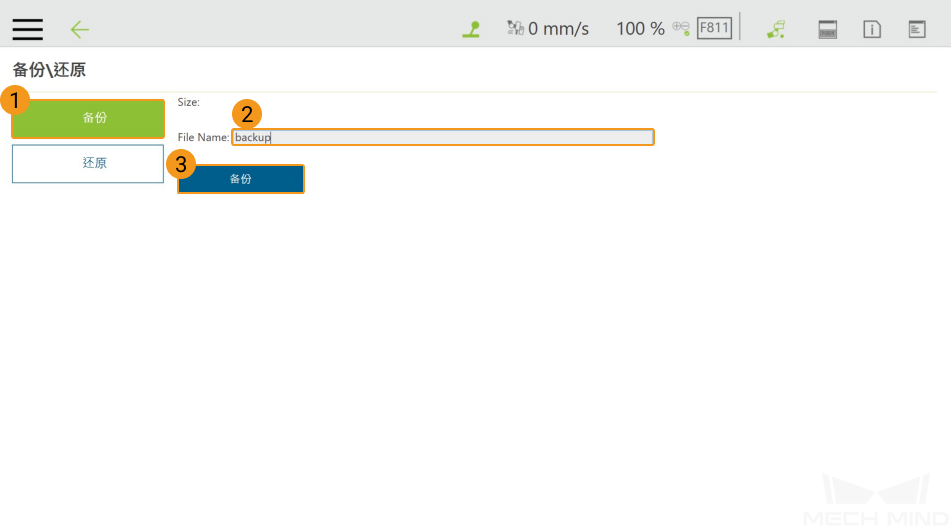Click the orange step 1 badge

click(14, 100)
